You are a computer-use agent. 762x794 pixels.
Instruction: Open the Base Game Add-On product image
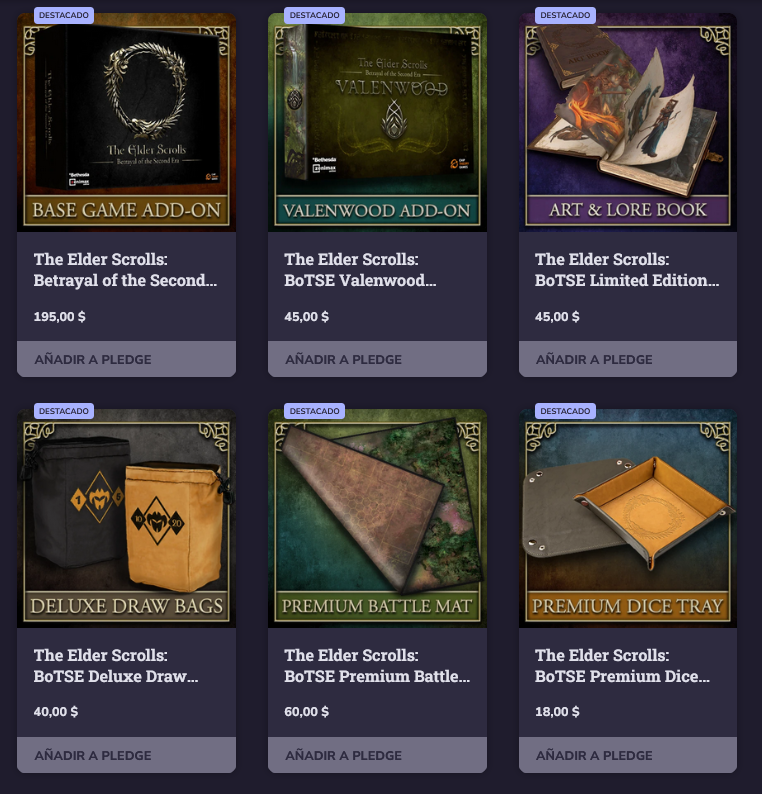pos(126,123)
